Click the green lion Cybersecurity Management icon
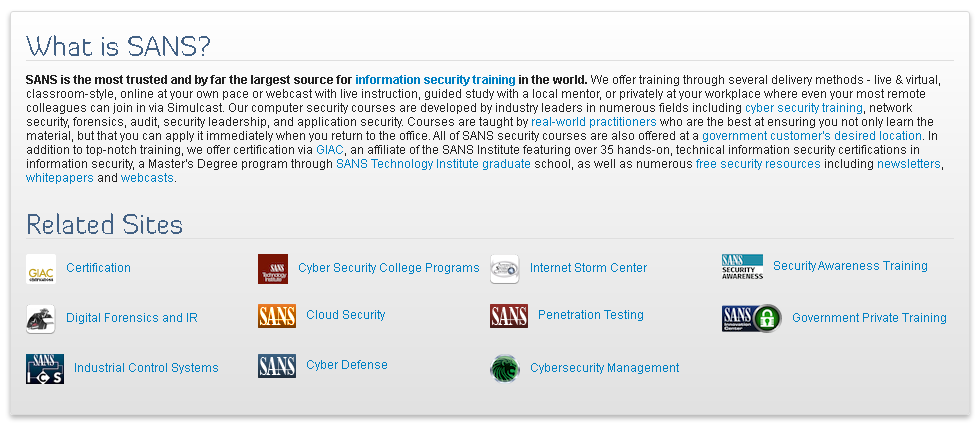The height and width of the screenshot is (434, 978). click(505, 369)
